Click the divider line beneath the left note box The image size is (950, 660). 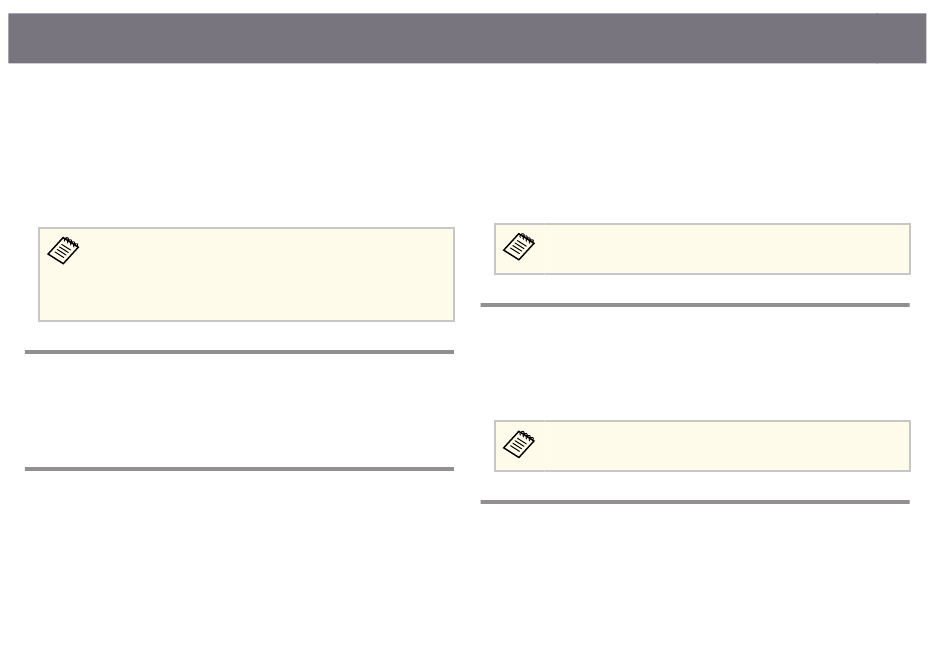click(x=239, y=352)
